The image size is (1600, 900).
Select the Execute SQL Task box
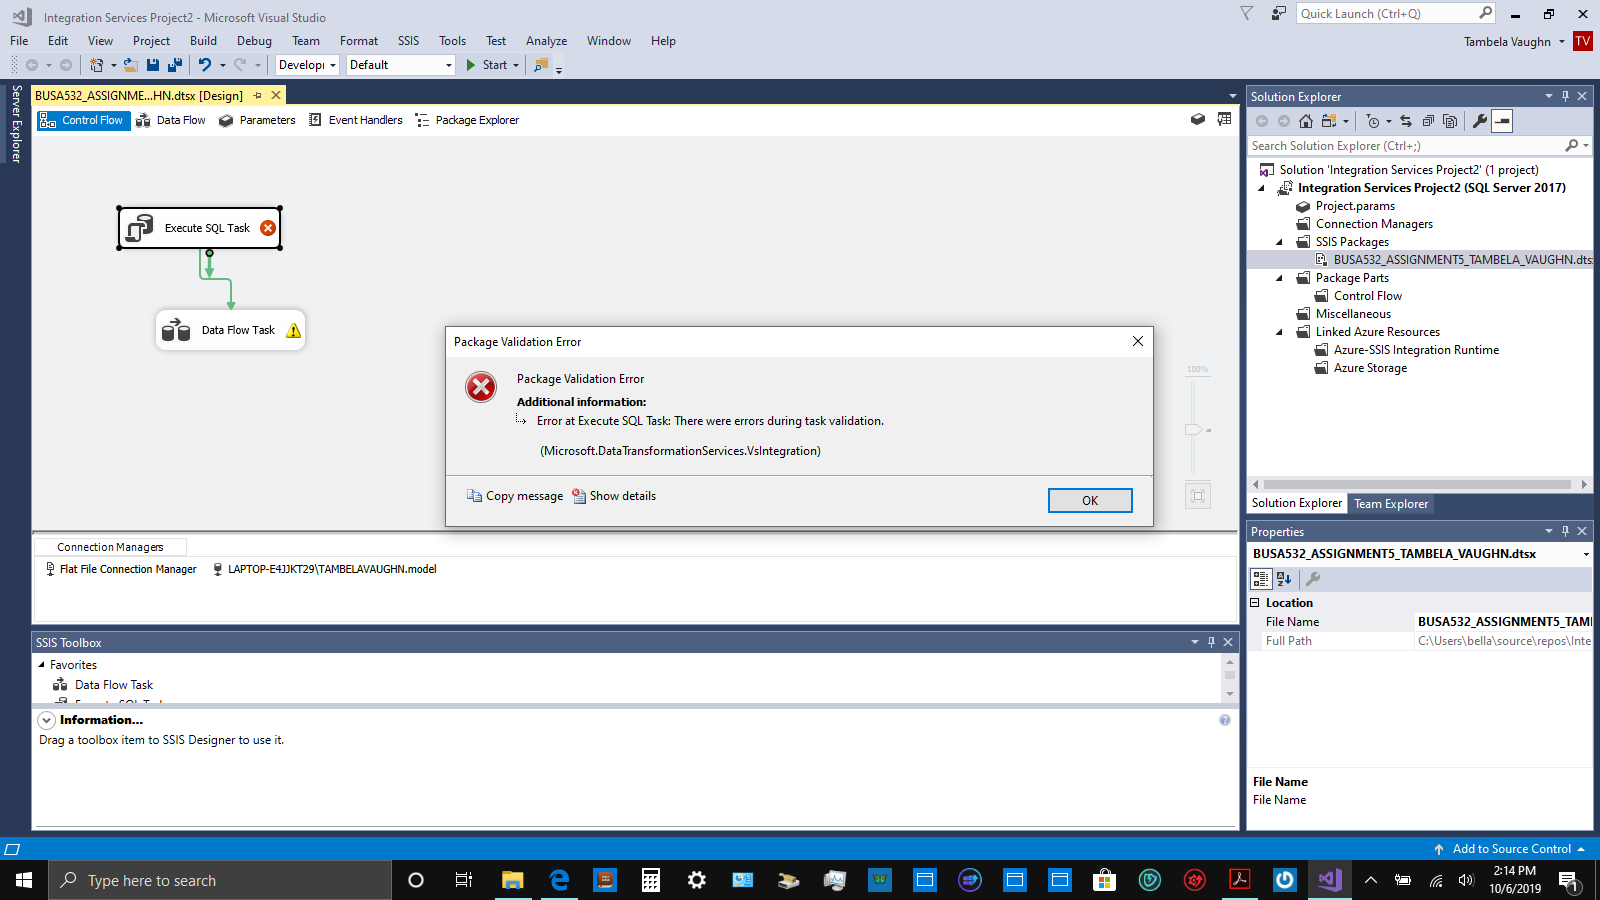(x=200, y=228)
